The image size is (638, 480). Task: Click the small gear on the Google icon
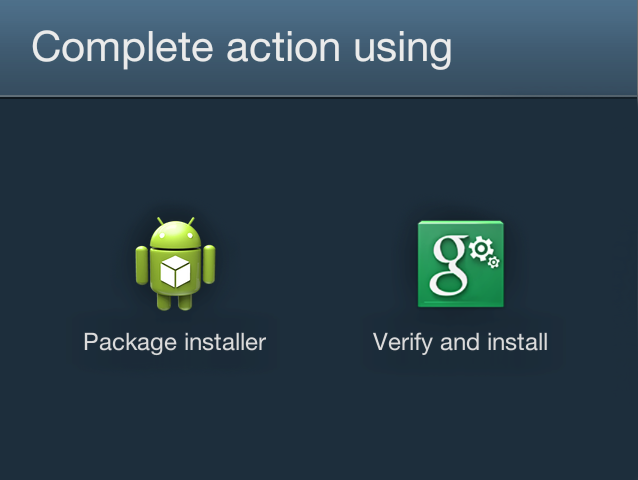click(x=494, y=262)
